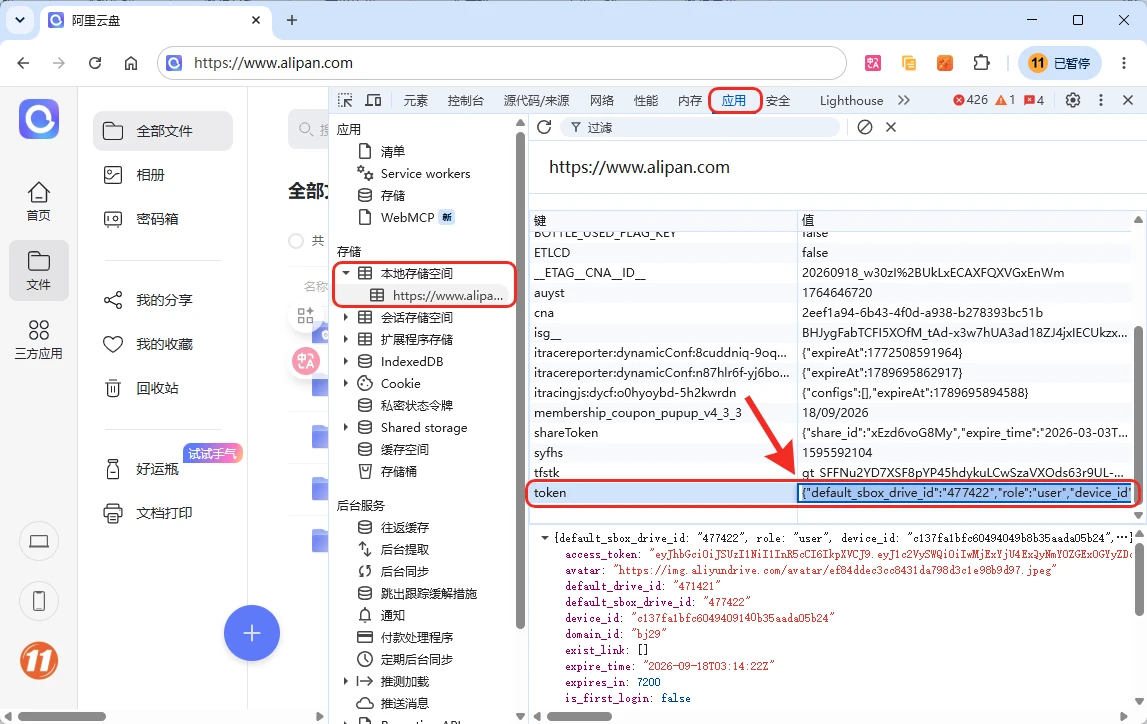
Task: Open Service workers item
Action: click(414, 173)
